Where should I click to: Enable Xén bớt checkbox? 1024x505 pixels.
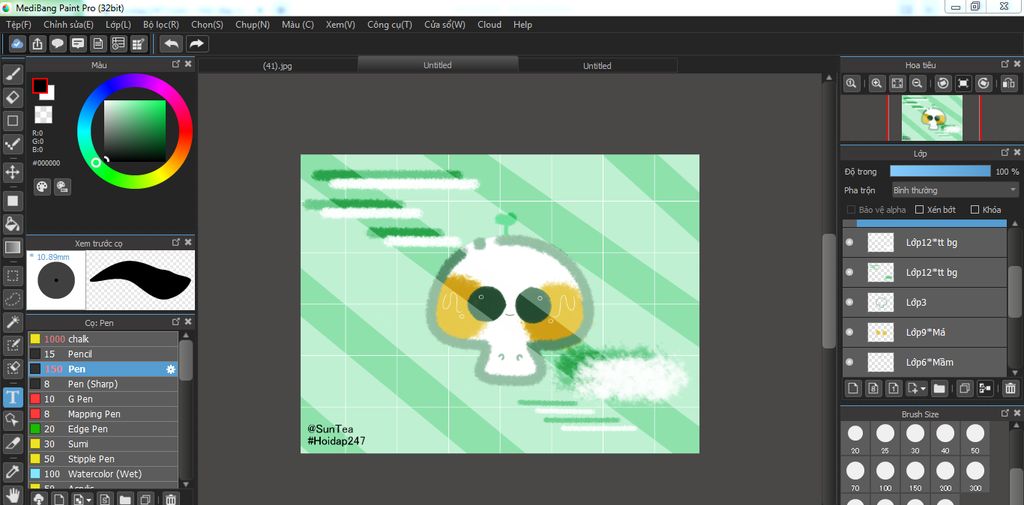(920, 210)
